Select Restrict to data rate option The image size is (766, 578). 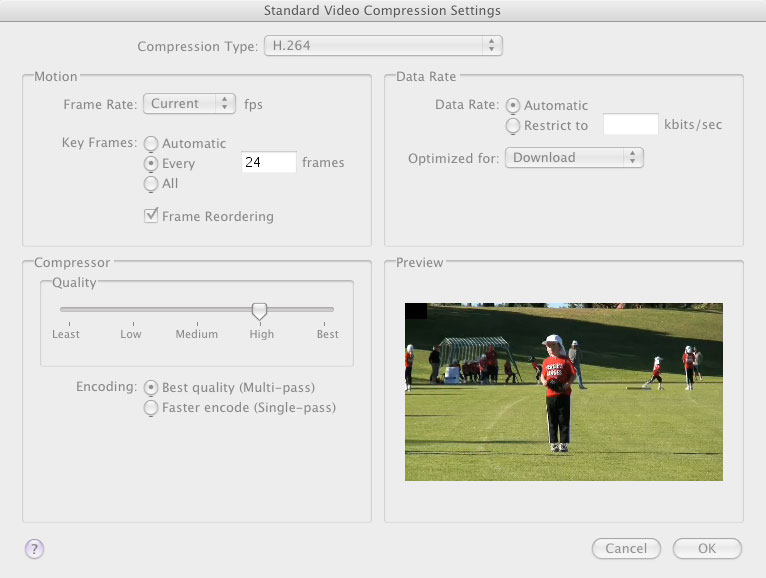pos(512,126)
